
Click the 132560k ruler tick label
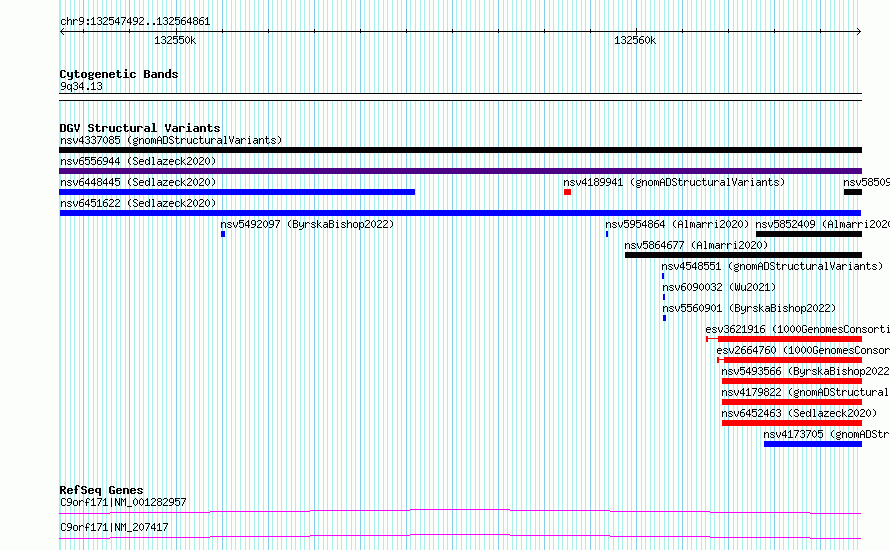click(635, 40)
